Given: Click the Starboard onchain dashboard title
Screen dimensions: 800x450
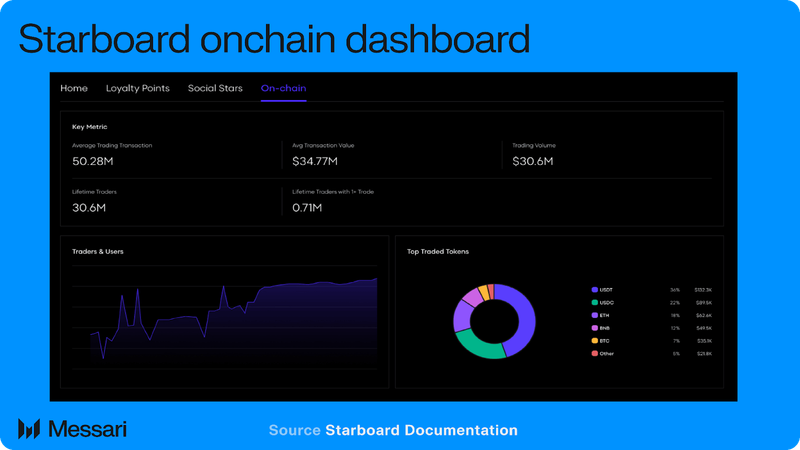Looking at the screenshot, I should [x=274, y=39].
